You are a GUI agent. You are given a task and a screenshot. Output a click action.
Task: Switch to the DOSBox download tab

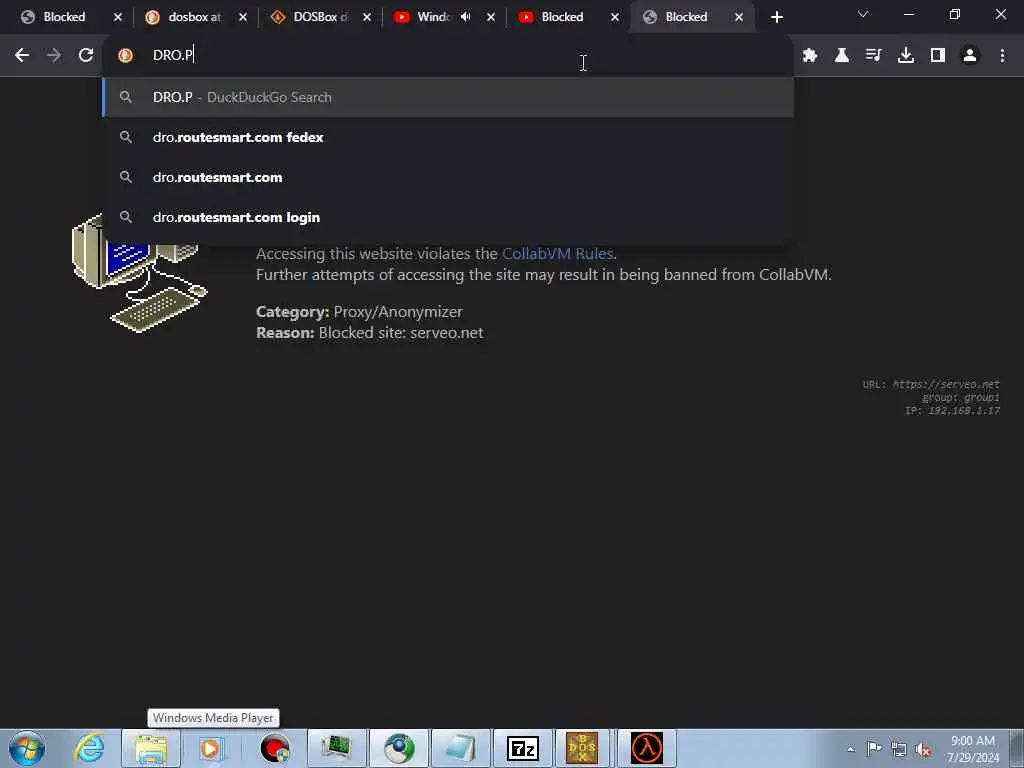pos(320,17)
